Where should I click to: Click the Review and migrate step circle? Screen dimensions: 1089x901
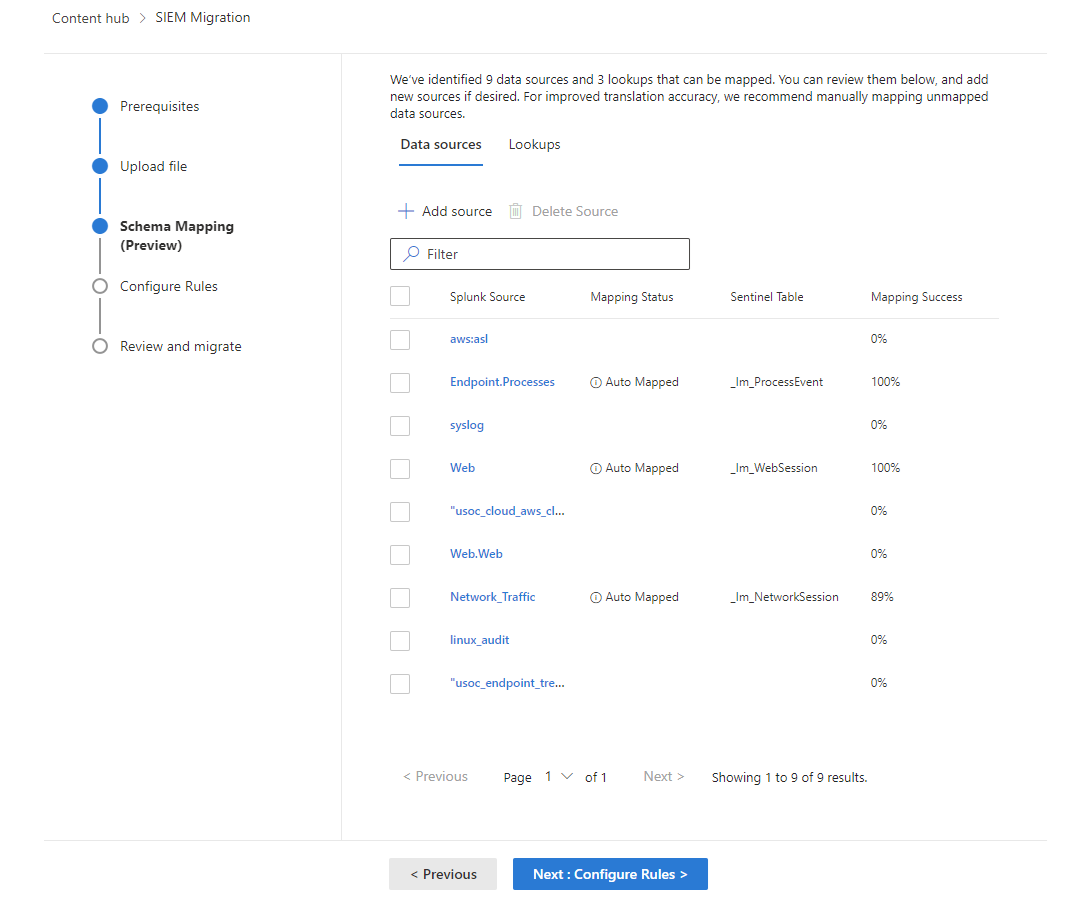coord(100,346)
